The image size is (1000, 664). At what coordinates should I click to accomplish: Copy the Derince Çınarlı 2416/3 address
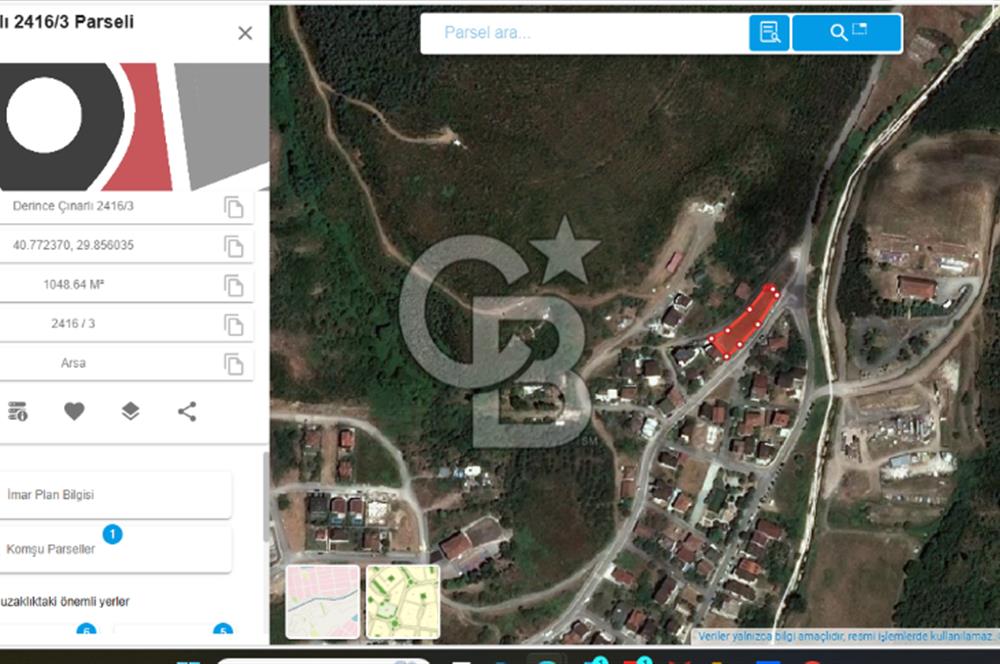[x=234, y=207]
